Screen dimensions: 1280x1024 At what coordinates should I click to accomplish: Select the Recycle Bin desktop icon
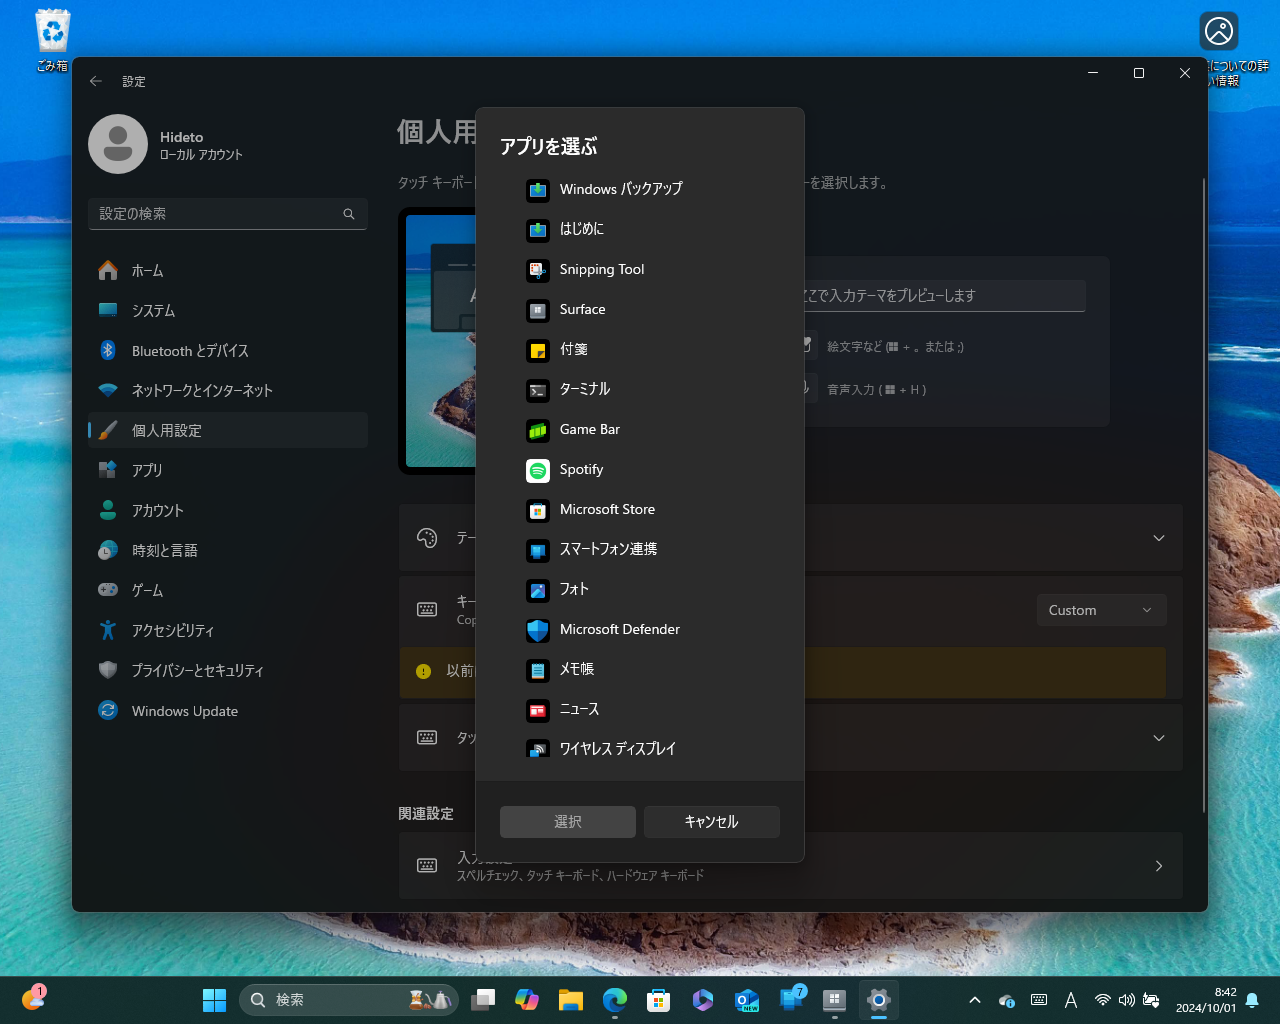(52, 41)
